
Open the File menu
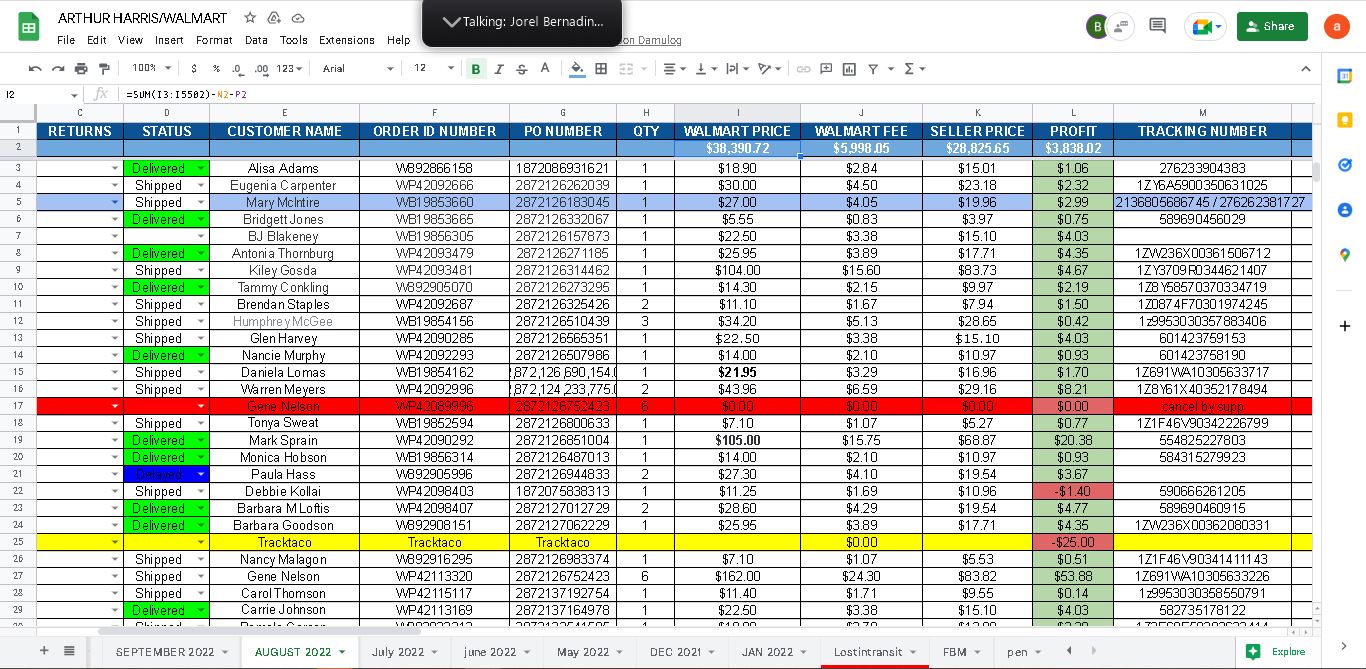click(66, 40)
